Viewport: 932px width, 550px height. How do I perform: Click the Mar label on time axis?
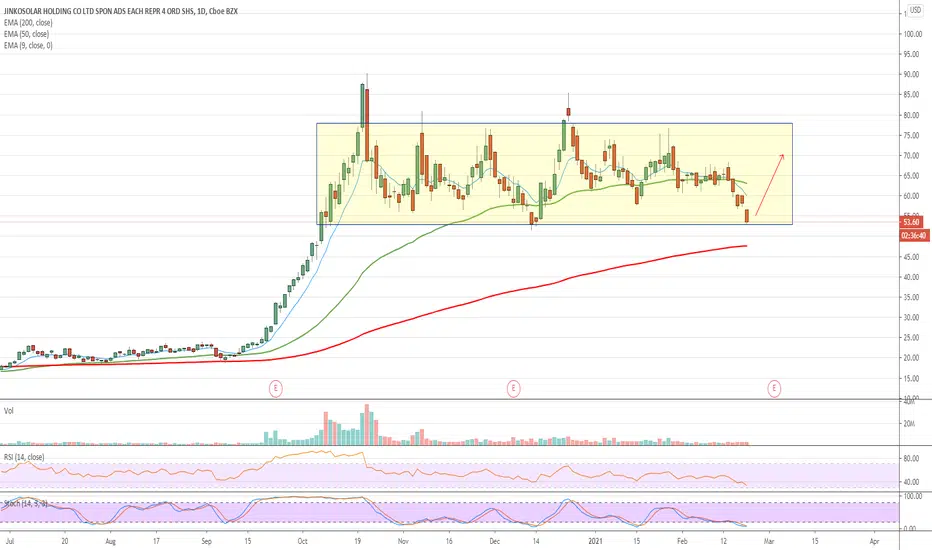(x=769, y=542)
